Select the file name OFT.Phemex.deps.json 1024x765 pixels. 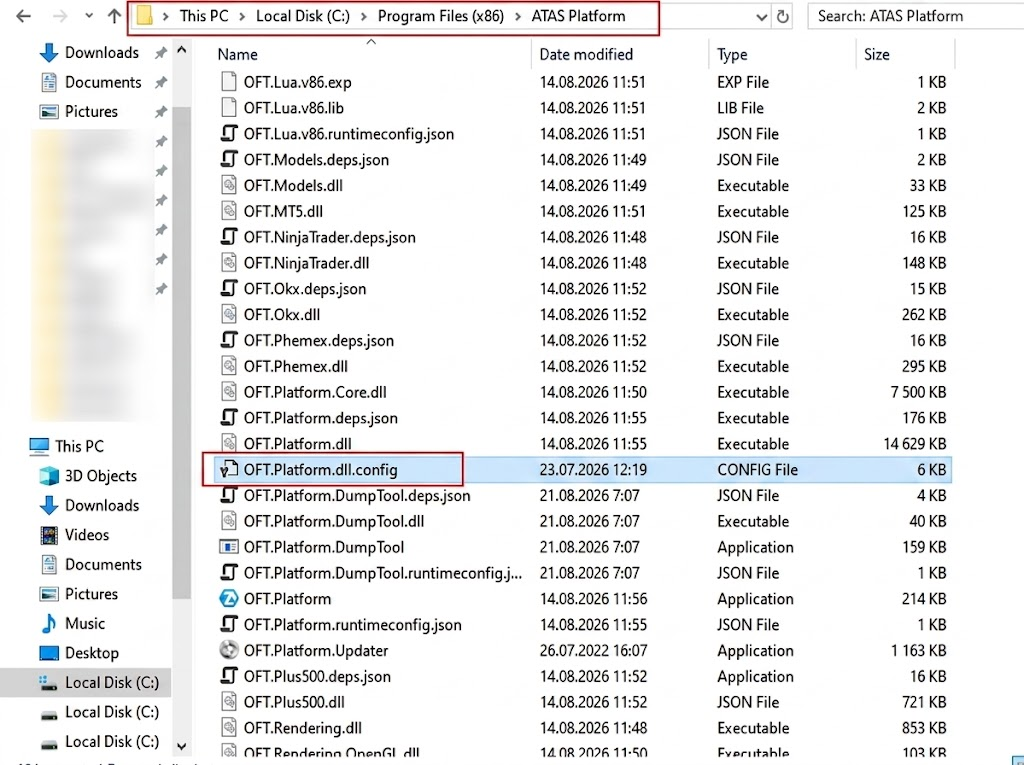click(319, 340)
